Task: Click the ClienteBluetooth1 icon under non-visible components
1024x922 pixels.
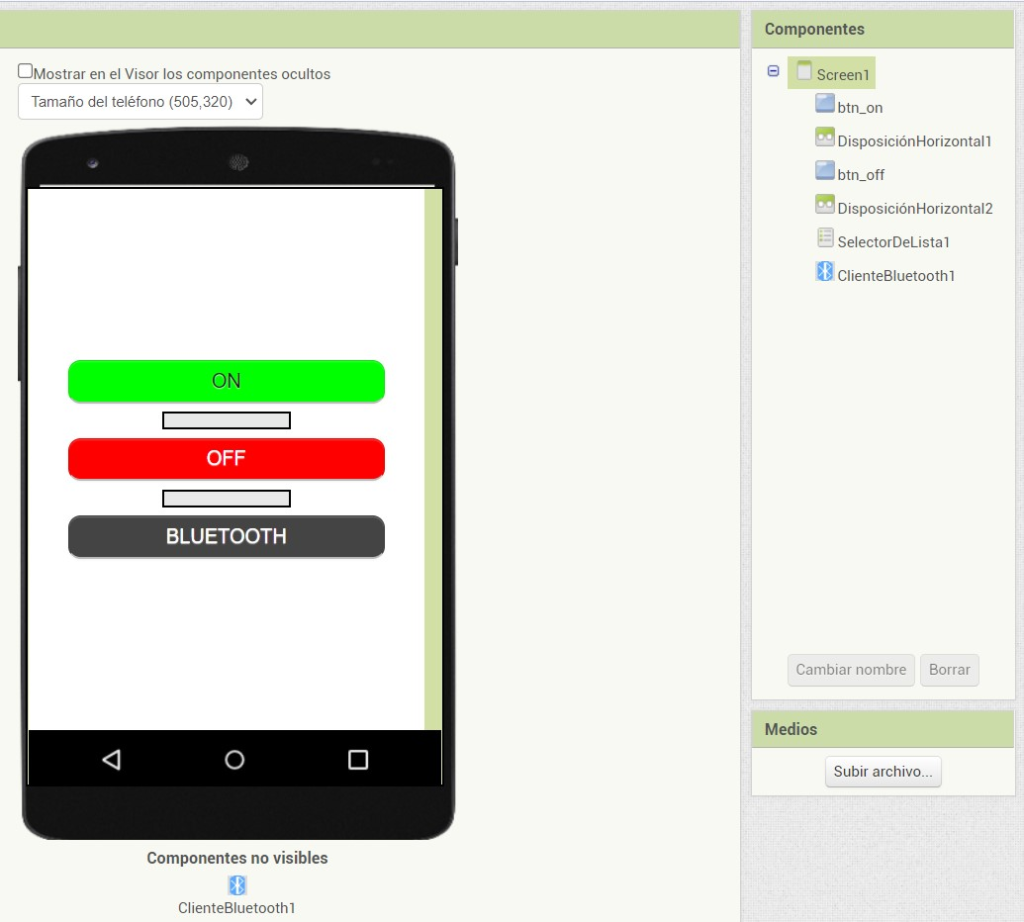Action: pos(237,885)
